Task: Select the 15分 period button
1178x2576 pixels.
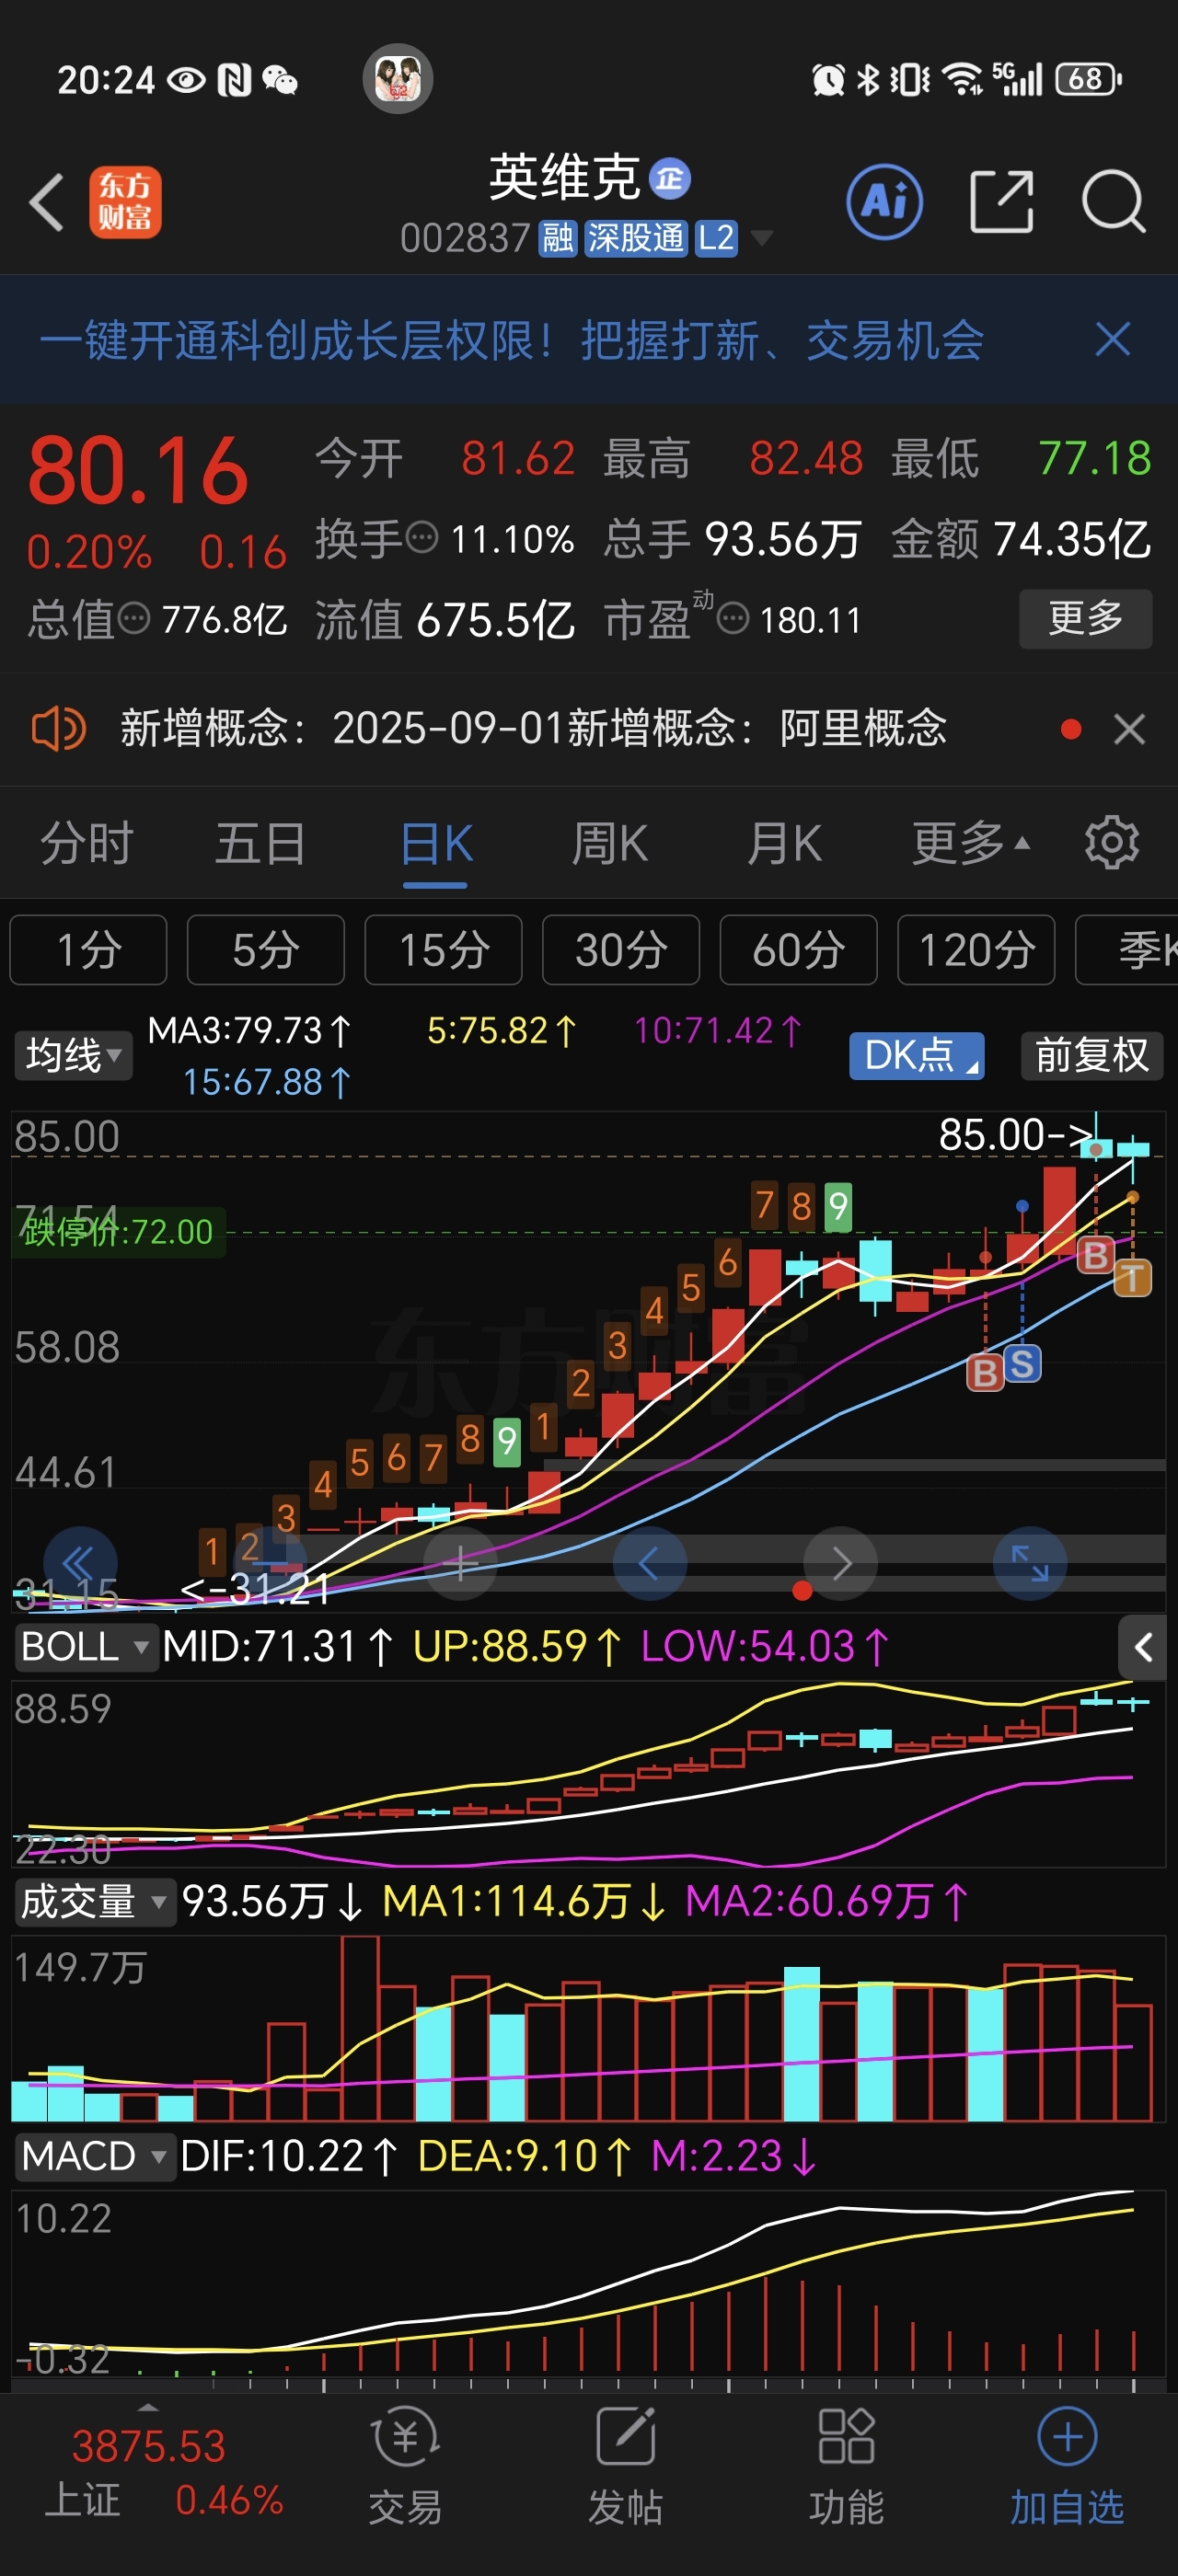Action: point(443,950)
